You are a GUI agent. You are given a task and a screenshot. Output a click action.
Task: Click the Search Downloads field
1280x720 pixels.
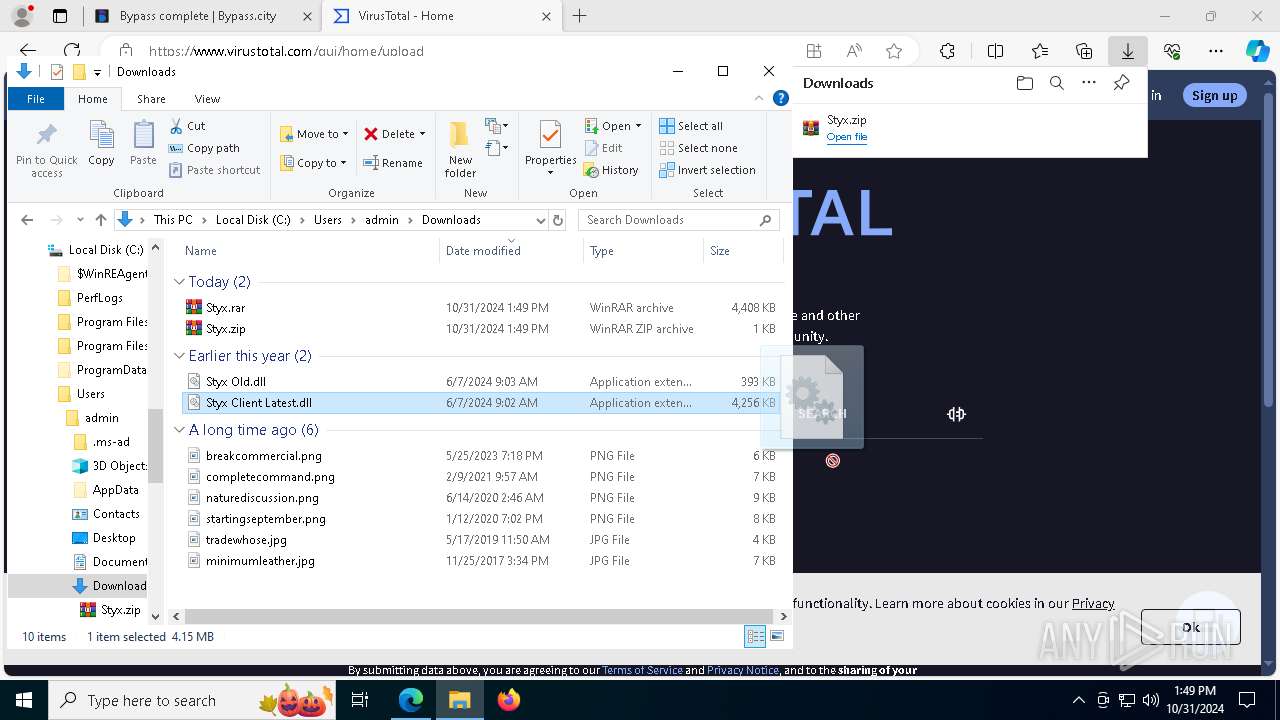(x=678, y=220)
